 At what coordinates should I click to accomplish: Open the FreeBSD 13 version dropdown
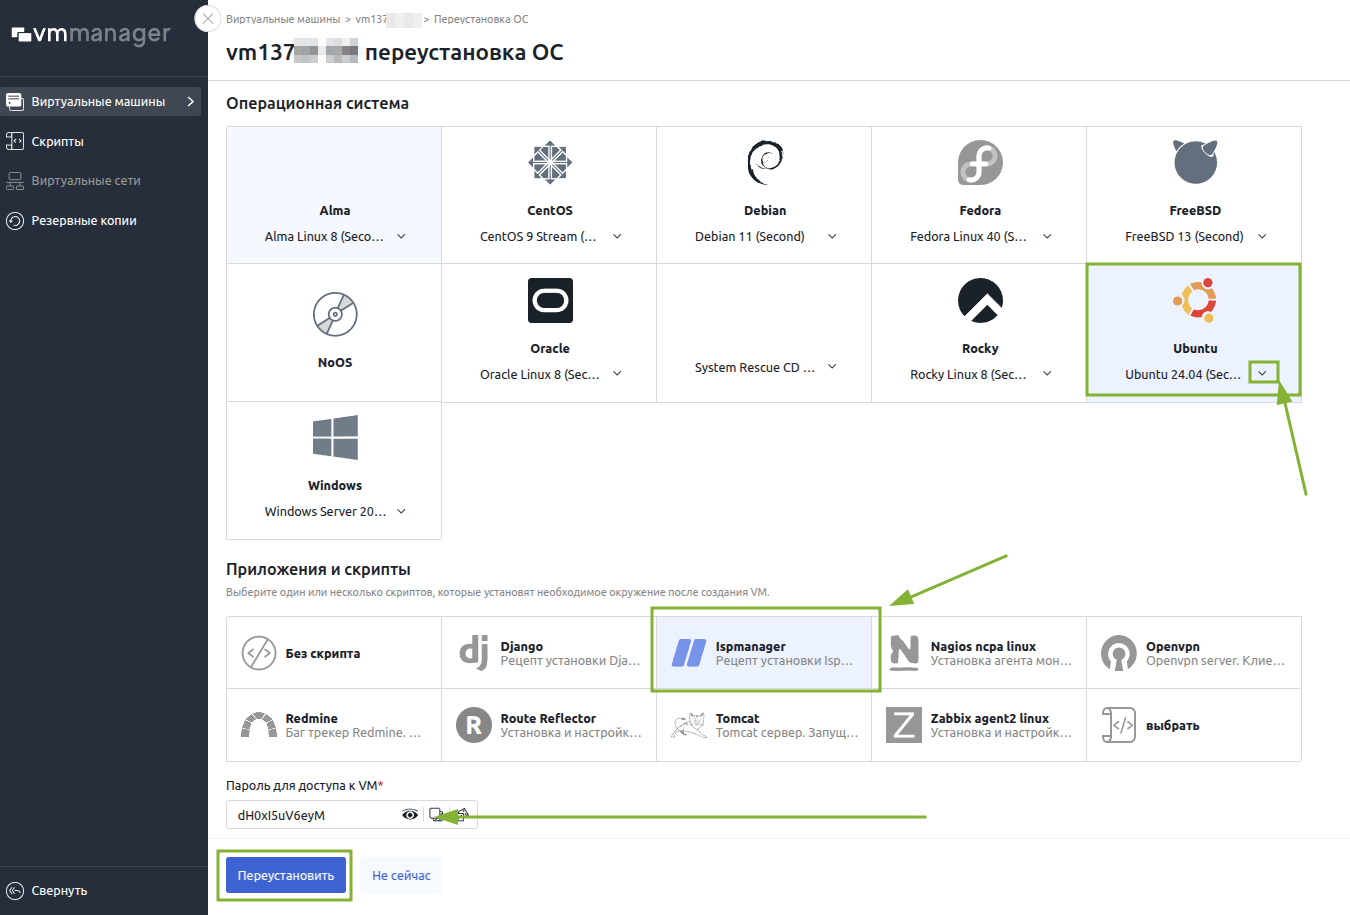point(1262,237)
